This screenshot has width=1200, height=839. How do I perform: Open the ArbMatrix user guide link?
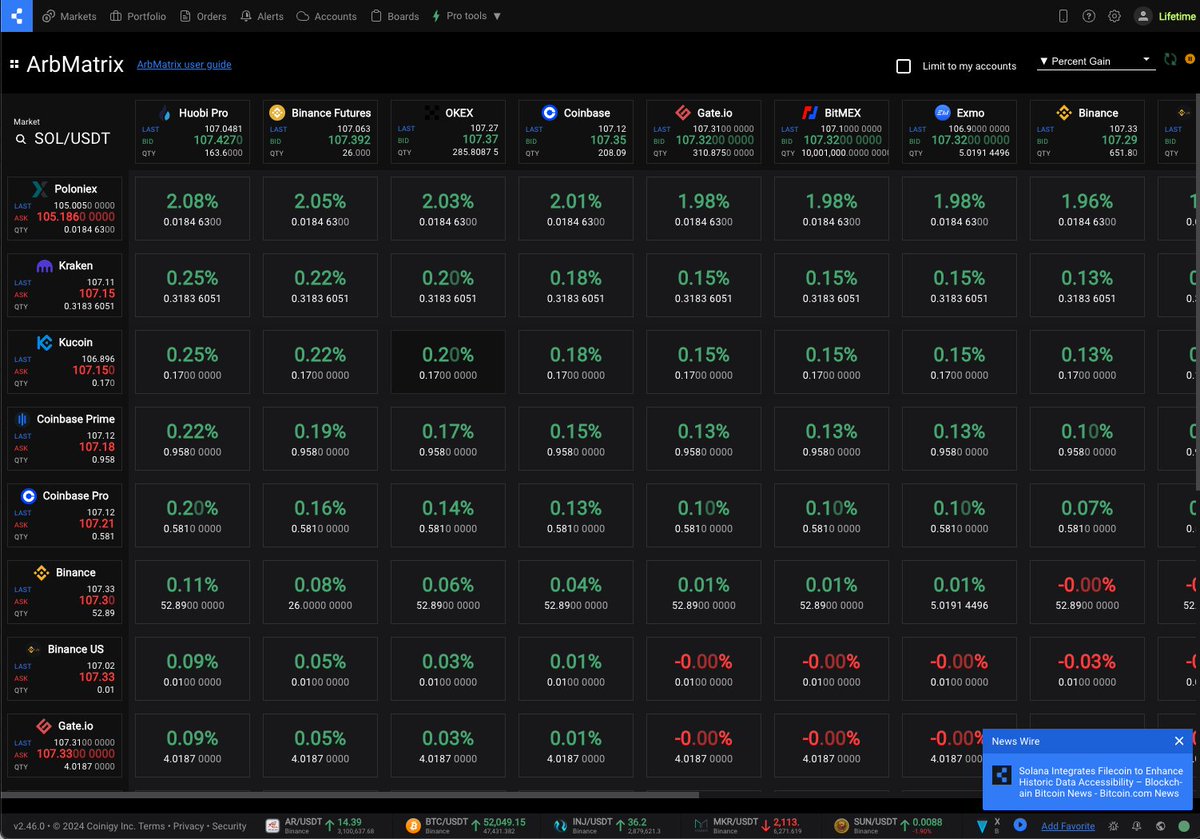pos(184,64)
